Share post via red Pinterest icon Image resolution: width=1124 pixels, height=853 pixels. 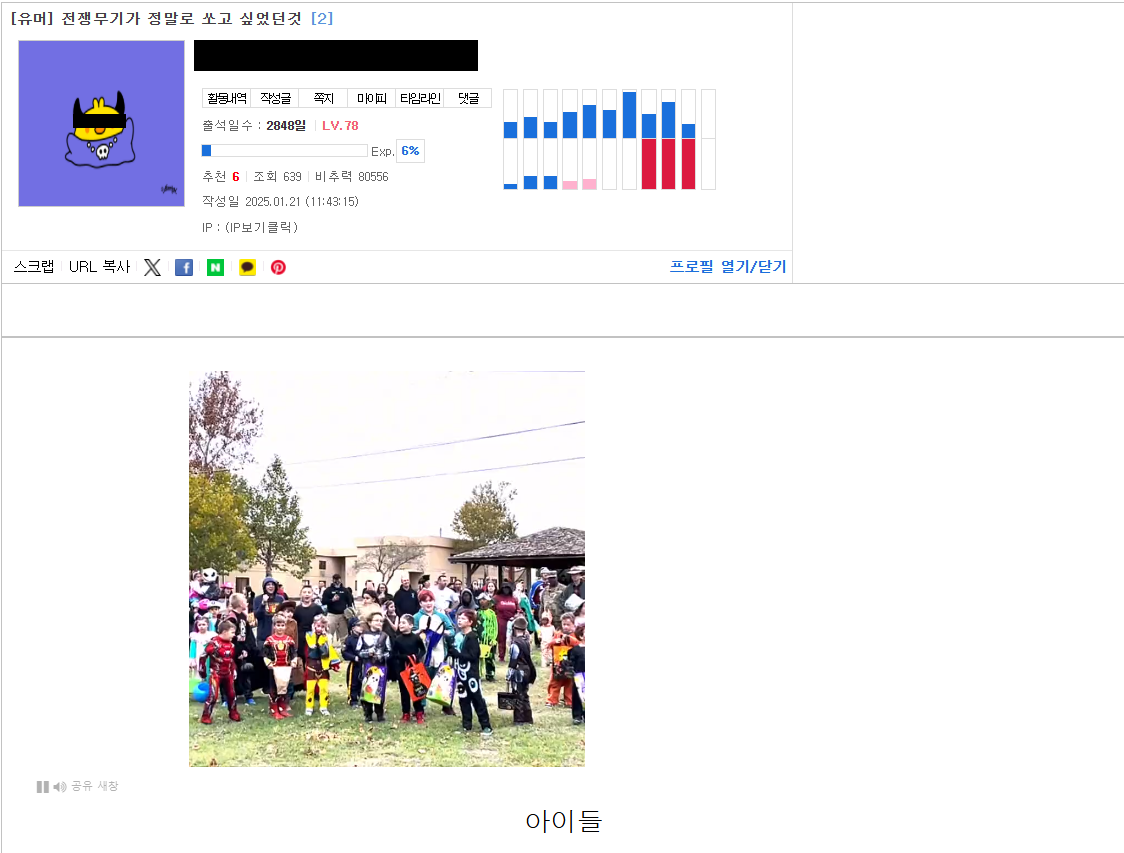click(278, 267)
